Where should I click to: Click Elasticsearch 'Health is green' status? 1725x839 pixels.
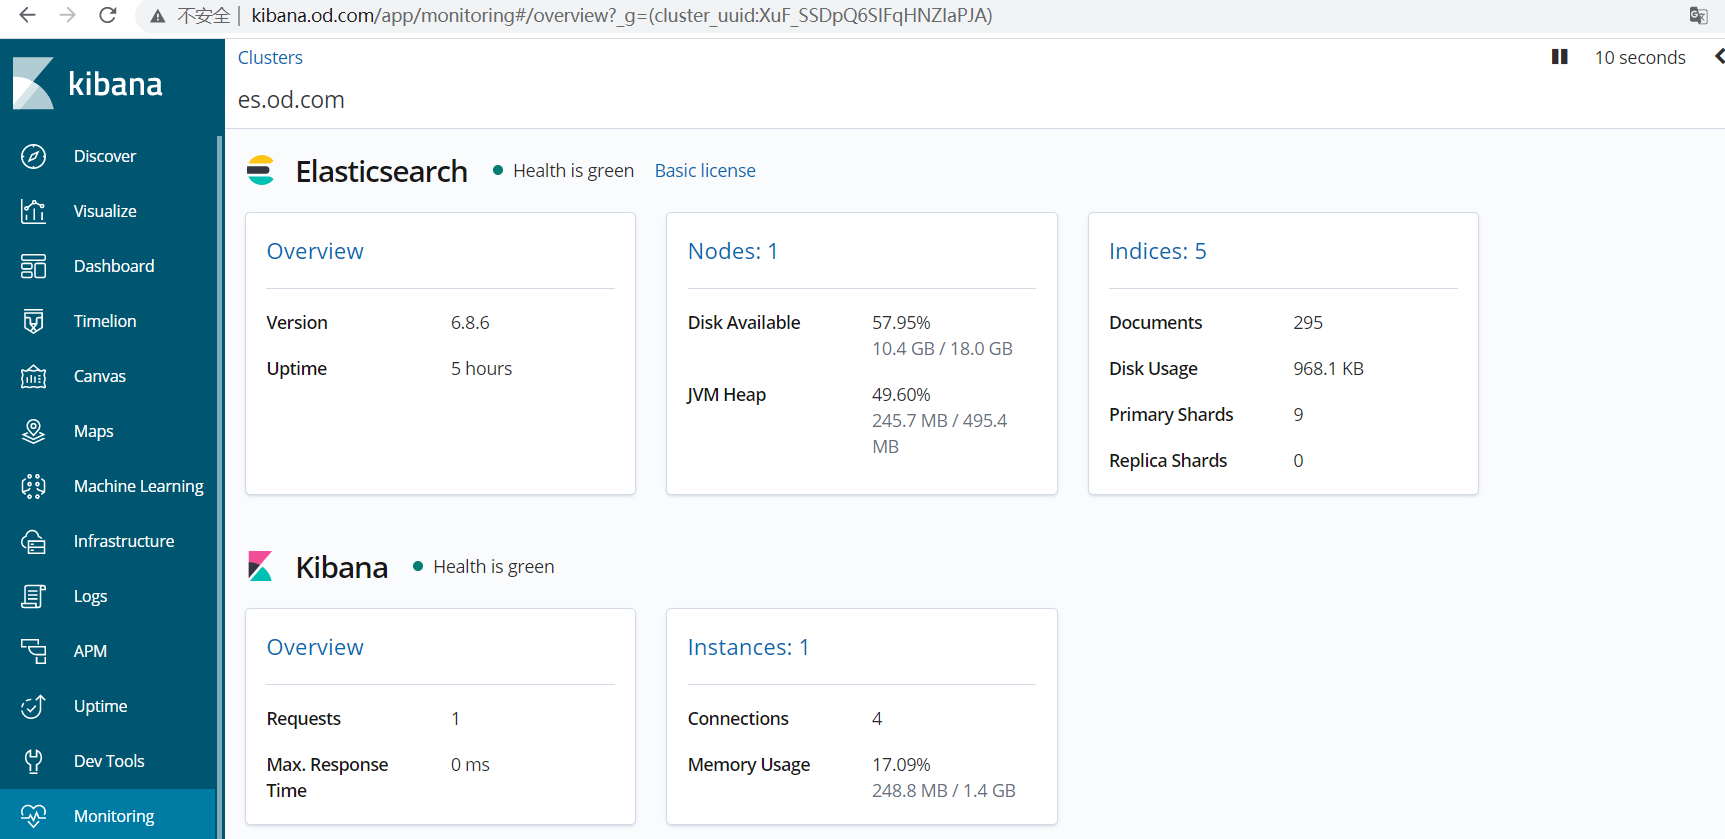(573, 170)
